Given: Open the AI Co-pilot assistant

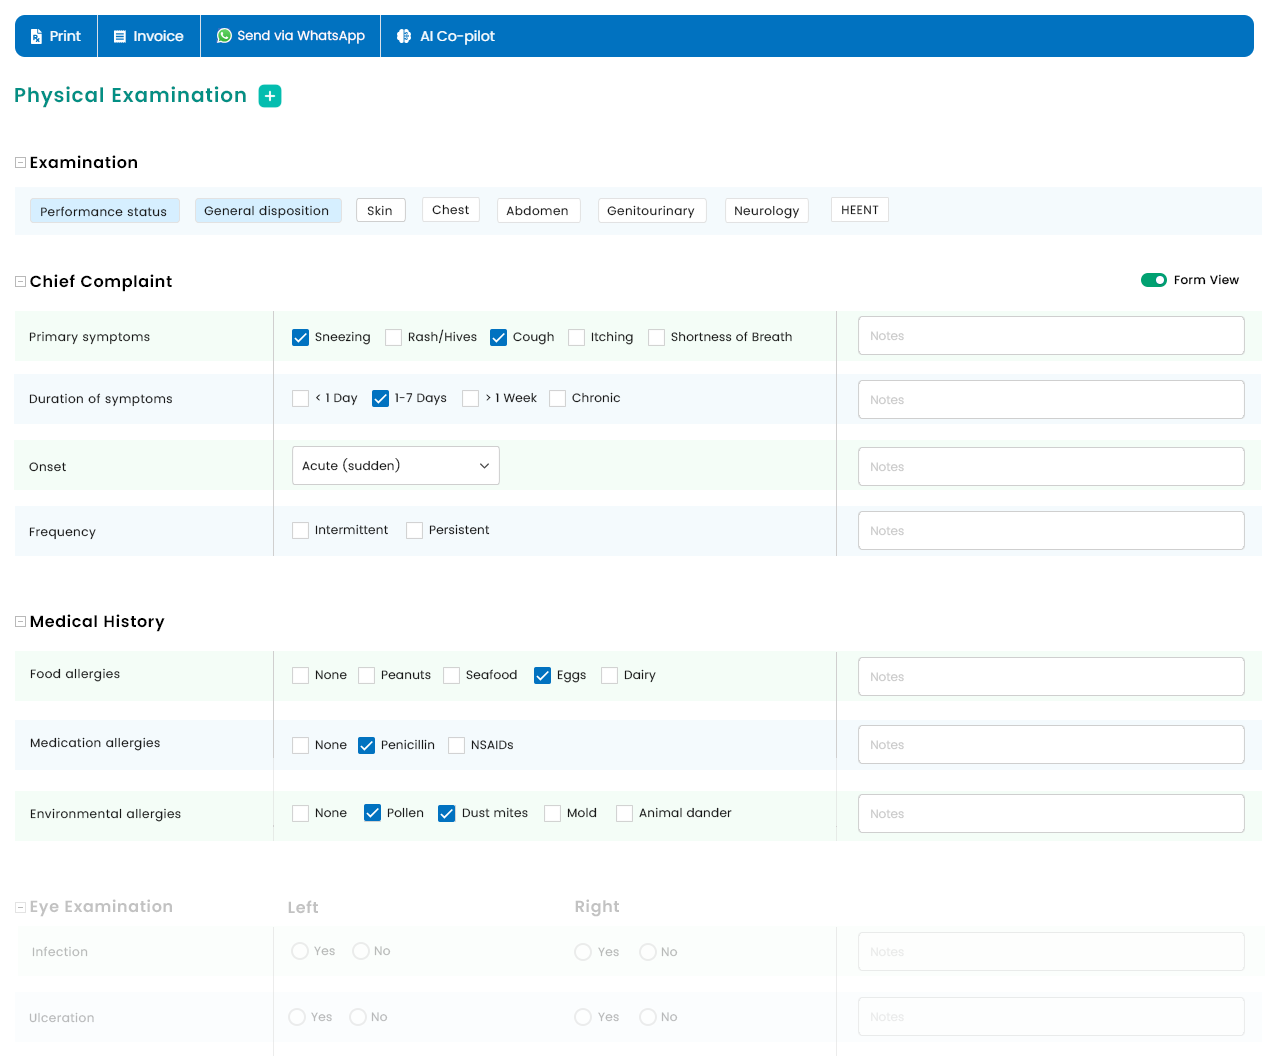Looking at the screenshot, I should [445, 36].
